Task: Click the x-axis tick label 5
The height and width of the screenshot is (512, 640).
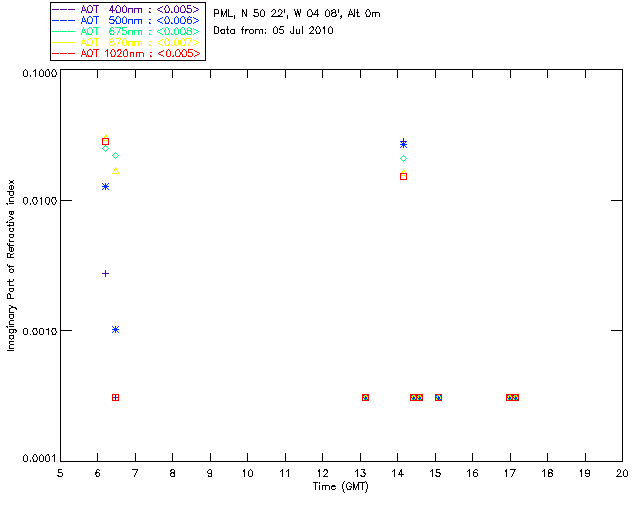Action: click(x=60, y=473)
